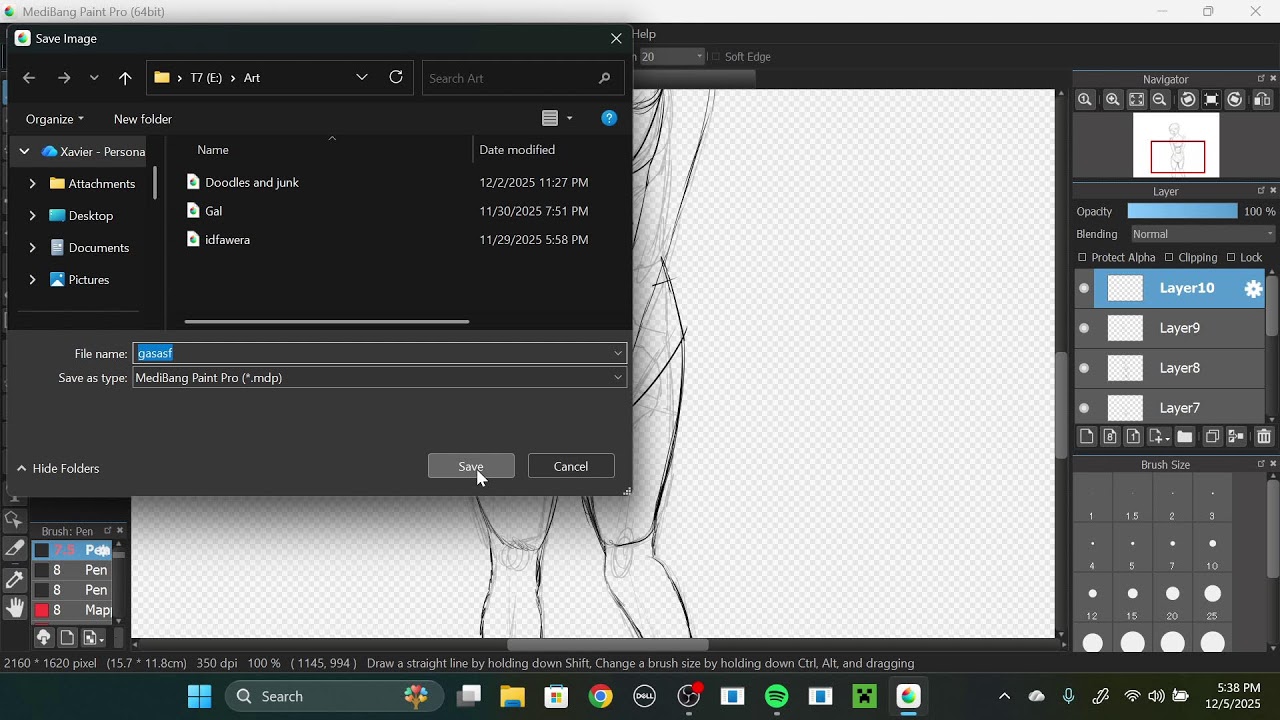Enable Protect Alpha checkbox

pyautogui.click(x=1082, y=258)
